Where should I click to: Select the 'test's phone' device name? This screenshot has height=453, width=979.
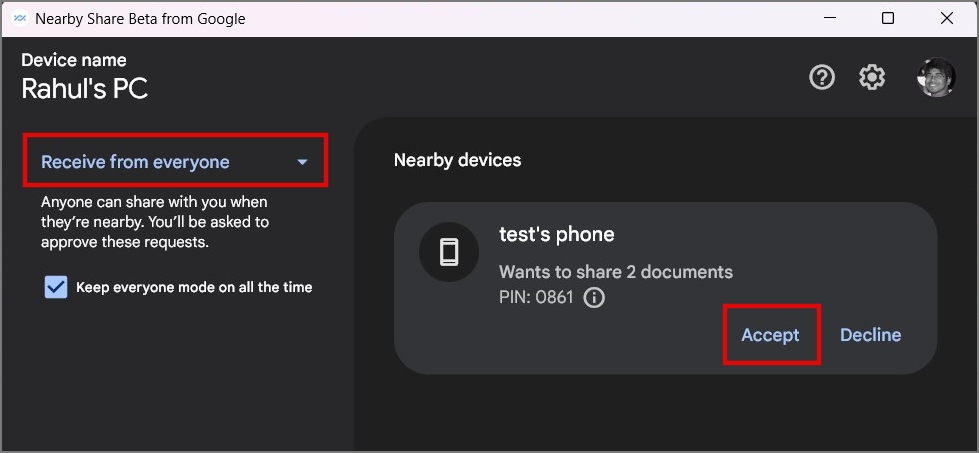coord(557,235)
